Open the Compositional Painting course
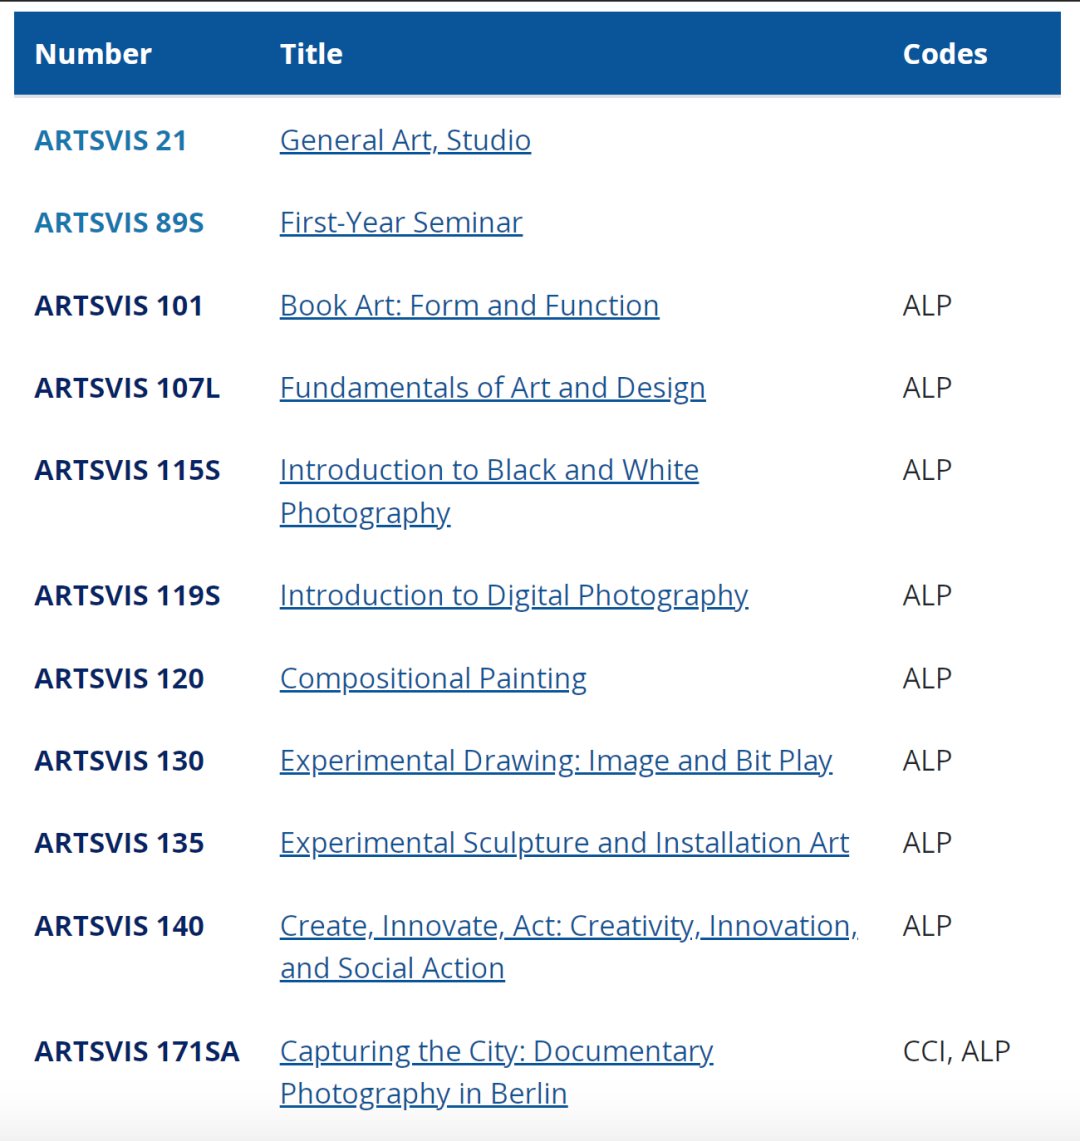The height and width of the screenshot is (1141, 1080). tap(433, 678)
